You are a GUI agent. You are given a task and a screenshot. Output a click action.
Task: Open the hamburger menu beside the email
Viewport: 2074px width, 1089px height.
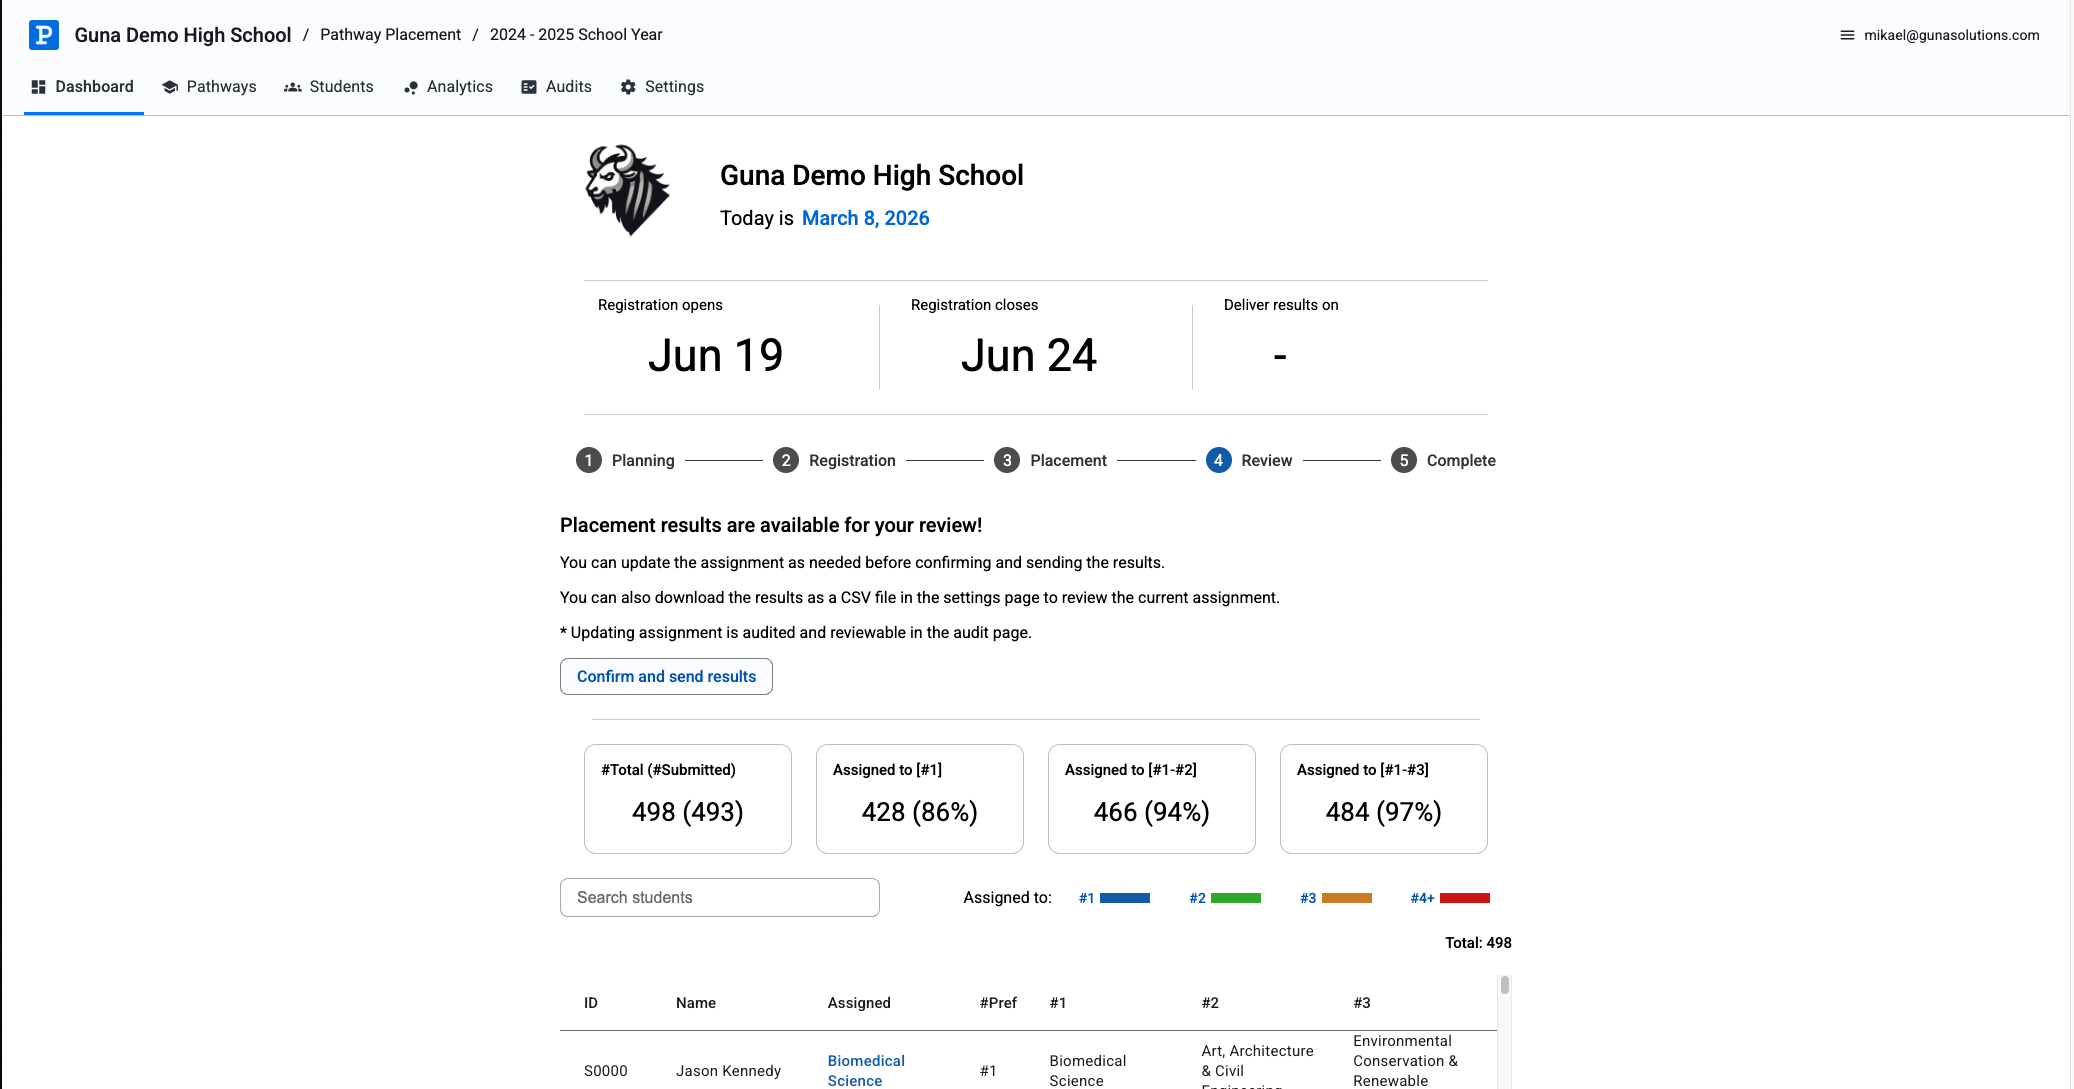click(x=1847, y=35)
